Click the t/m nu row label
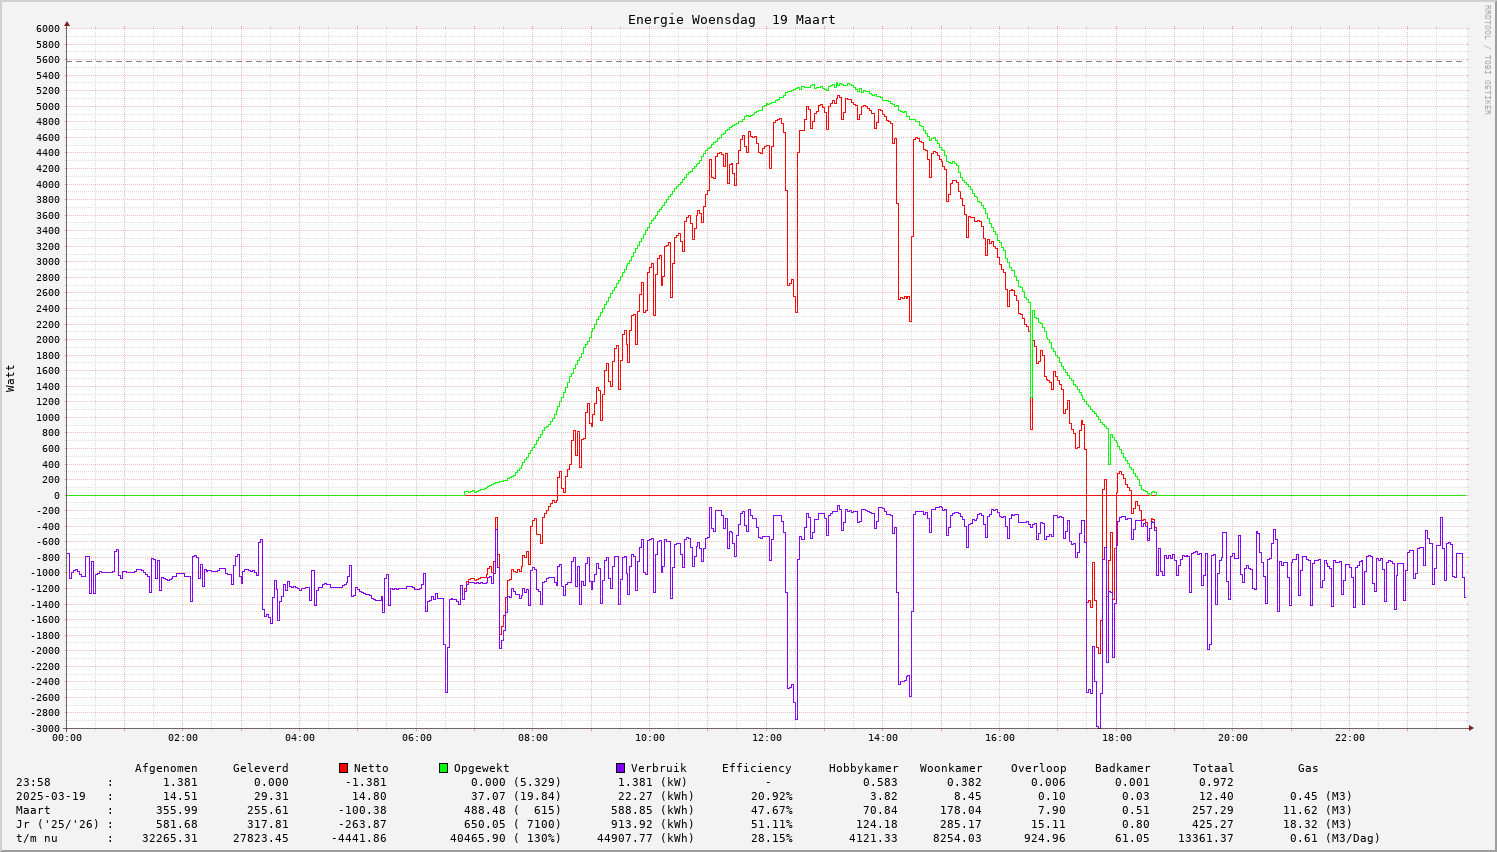The height and width of the screenshot is (852, 1497). pyautogui.click(x=37, y=838)
